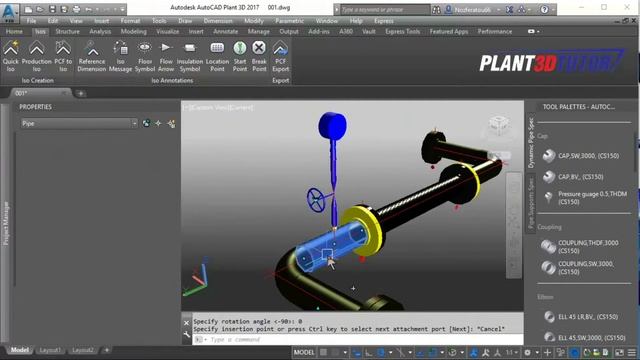
Task: Switch to the Layout1 tab
Action: [x=50, y=350]
